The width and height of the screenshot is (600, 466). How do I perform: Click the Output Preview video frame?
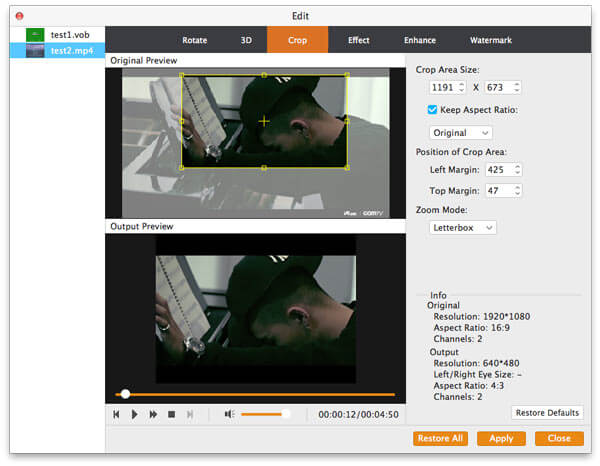click(256, 309)
